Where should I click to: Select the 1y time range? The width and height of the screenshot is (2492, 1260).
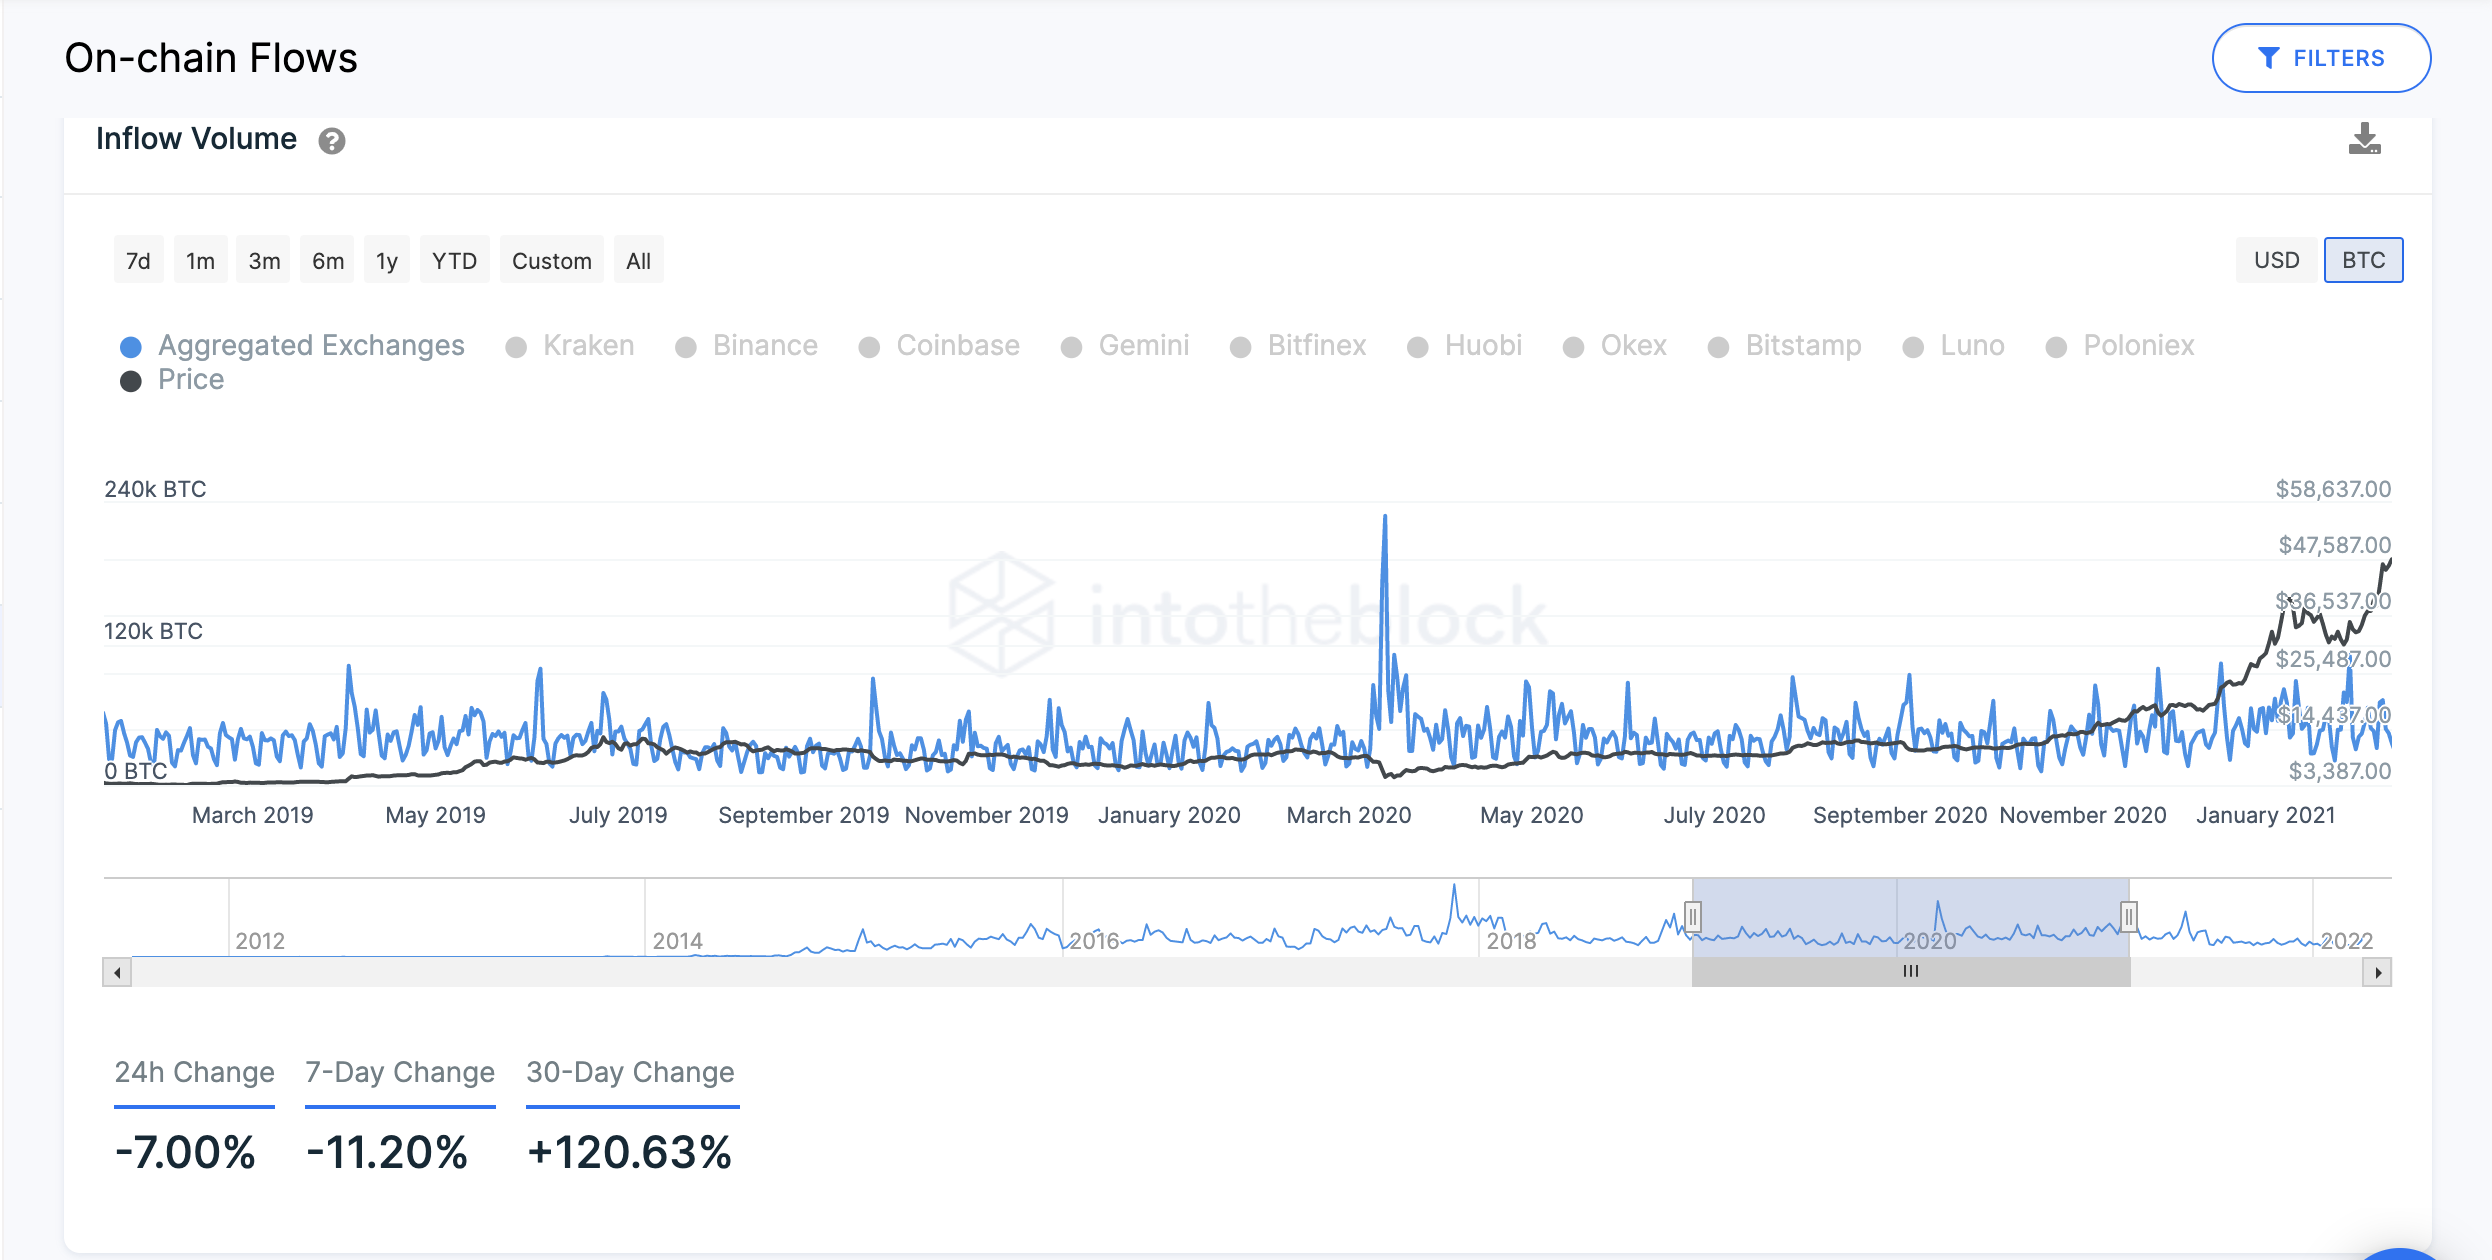[x=387, y=260]
